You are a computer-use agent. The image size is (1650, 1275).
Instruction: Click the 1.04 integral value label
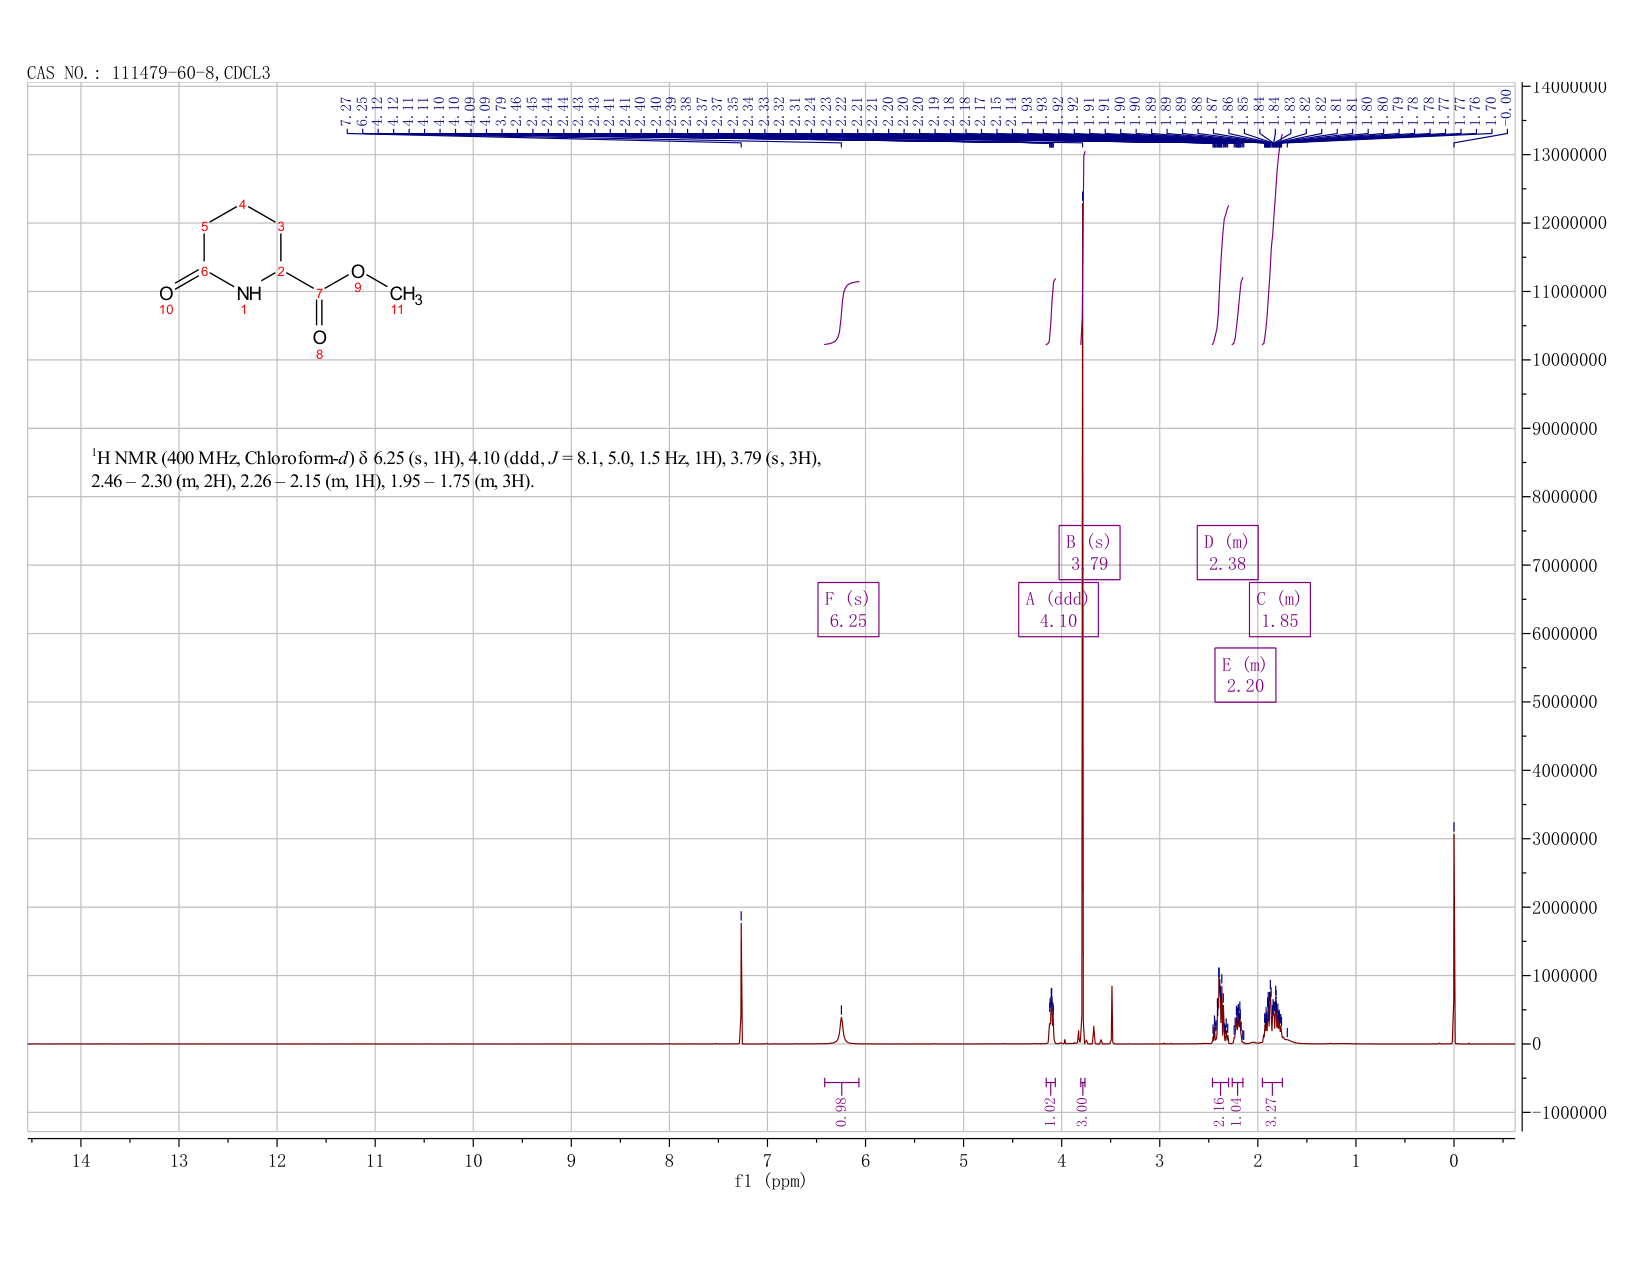pyautogui.click(x=1236, y=1111)
